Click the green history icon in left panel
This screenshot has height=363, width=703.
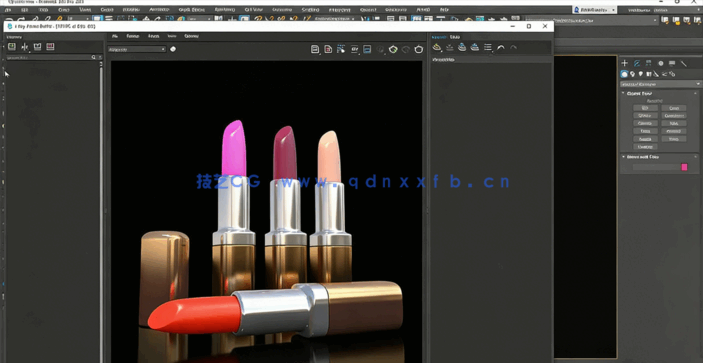[x=12, y=47]
